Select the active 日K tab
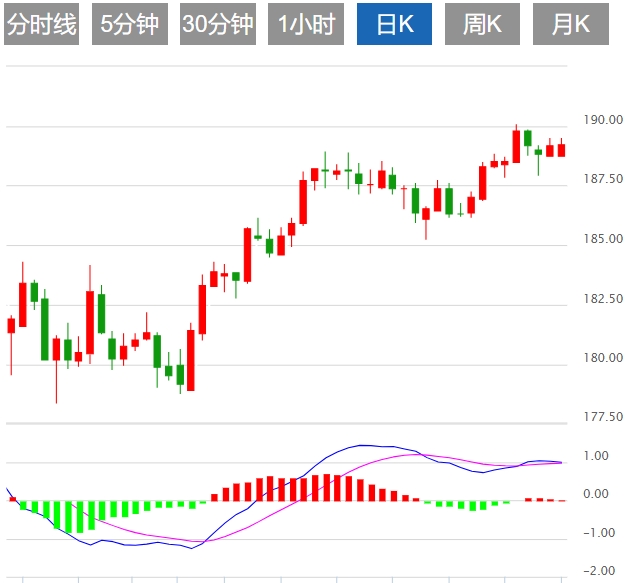 point(394,24)
